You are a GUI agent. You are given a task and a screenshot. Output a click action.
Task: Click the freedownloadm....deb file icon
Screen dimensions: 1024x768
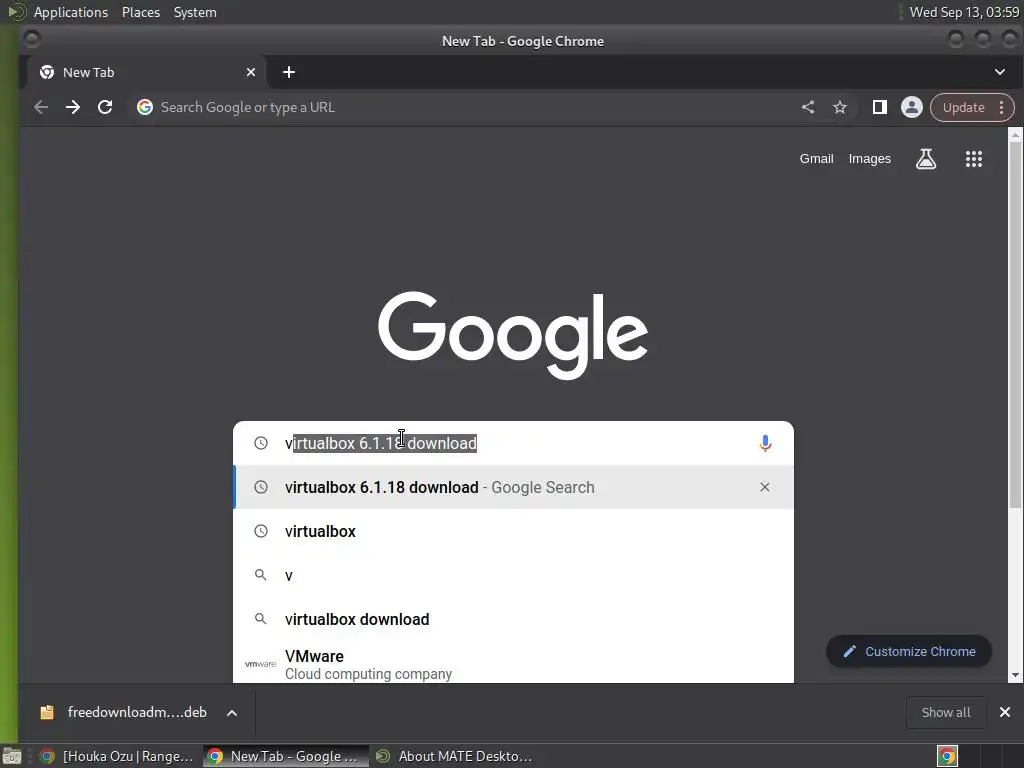pyautogui.click(x=47, y=712)
